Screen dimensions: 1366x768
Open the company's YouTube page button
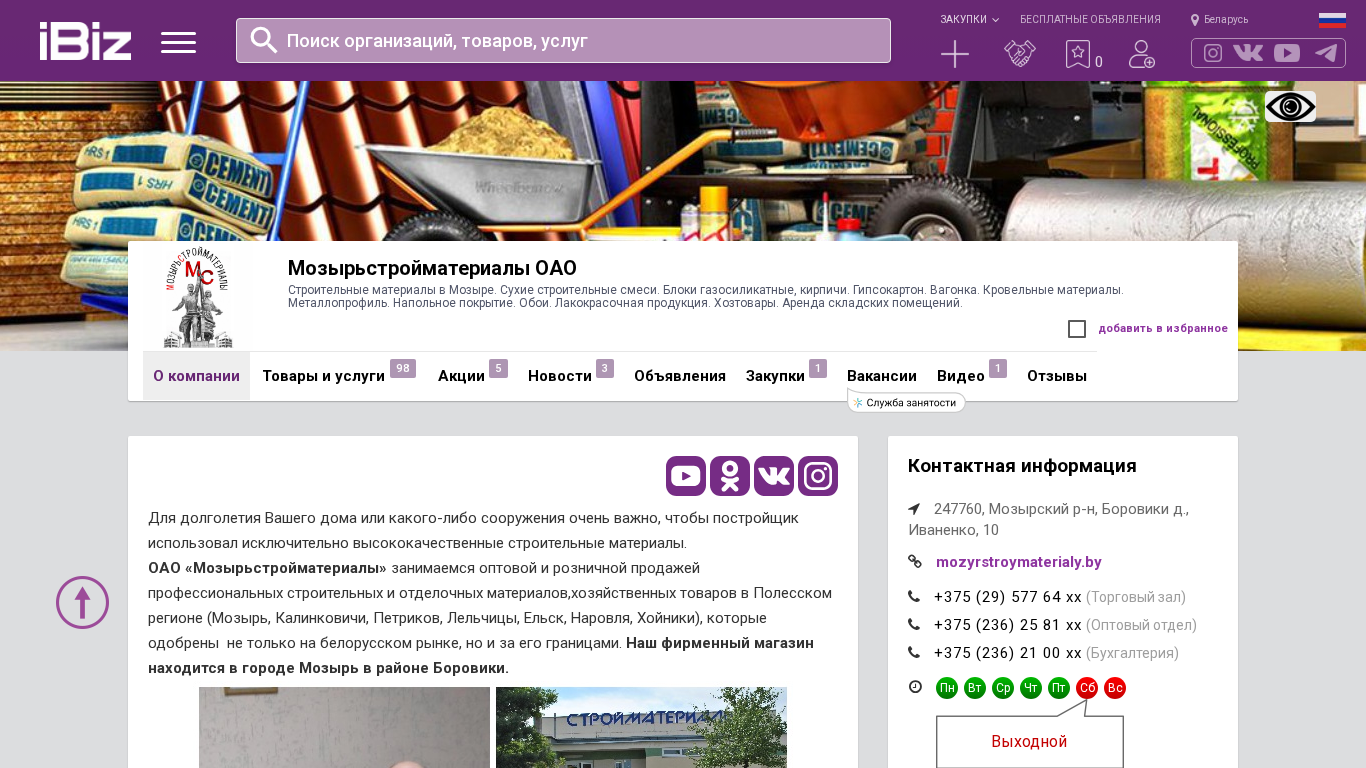pos(686,476)
